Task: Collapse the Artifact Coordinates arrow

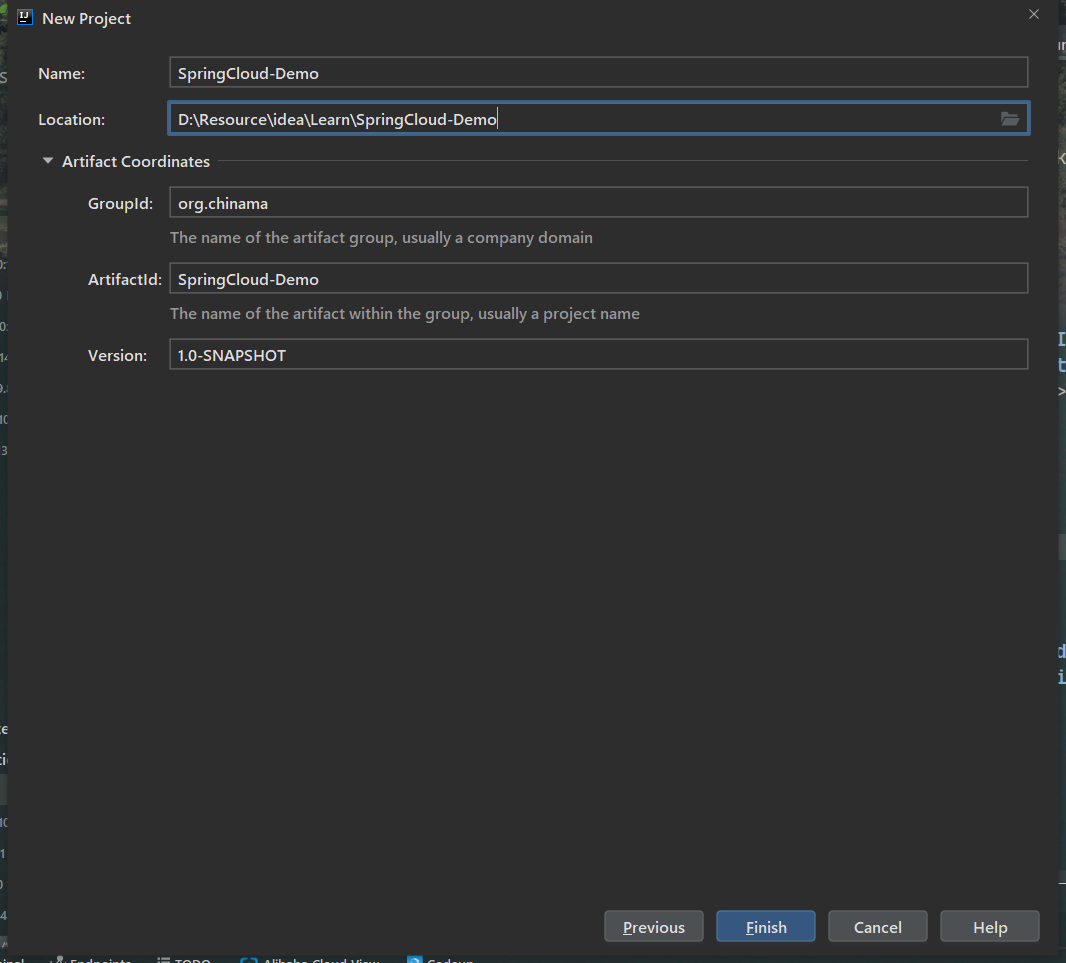Action: [47, 161]
